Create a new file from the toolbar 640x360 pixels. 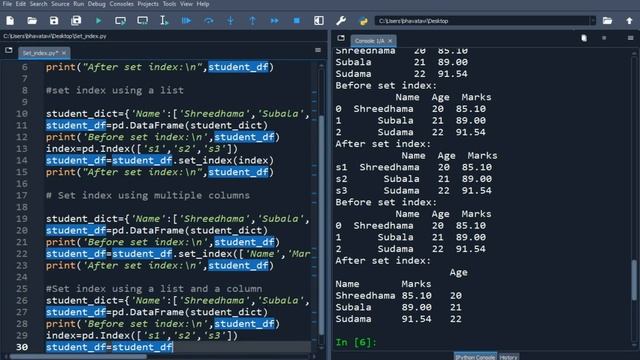(x=10, y=21)
